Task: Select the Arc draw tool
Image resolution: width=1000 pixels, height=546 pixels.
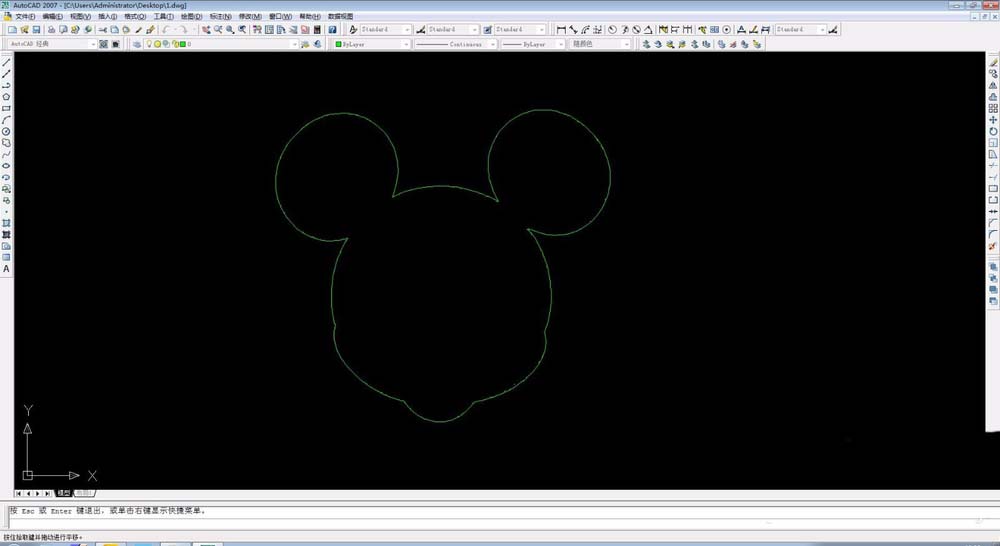Action: (x=6, y=120)
